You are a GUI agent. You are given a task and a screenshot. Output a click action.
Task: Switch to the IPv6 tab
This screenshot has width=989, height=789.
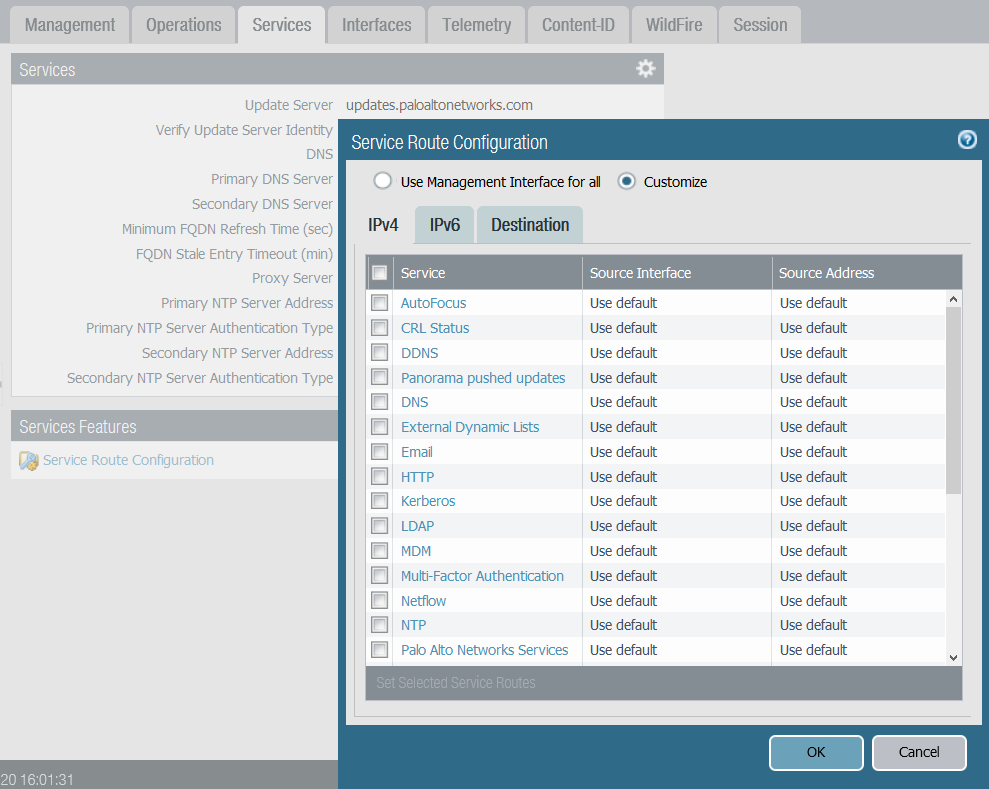pos(445,225)
